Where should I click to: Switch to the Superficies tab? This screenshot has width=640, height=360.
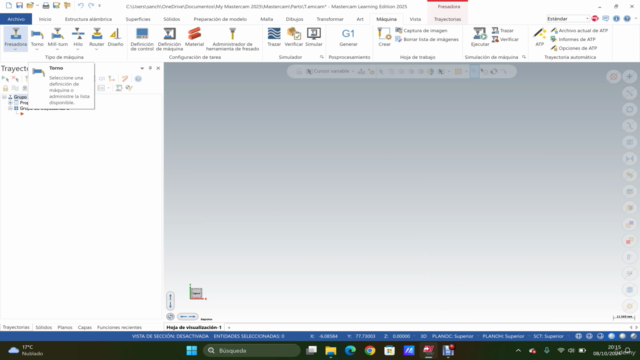click(x=138, y=19)
